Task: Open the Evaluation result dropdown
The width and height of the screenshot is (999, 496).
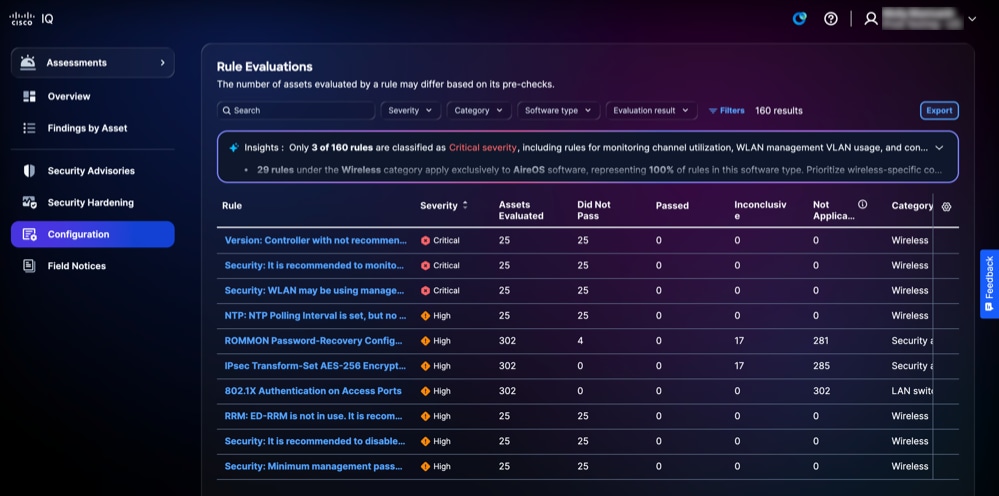Action: point(651,110)
